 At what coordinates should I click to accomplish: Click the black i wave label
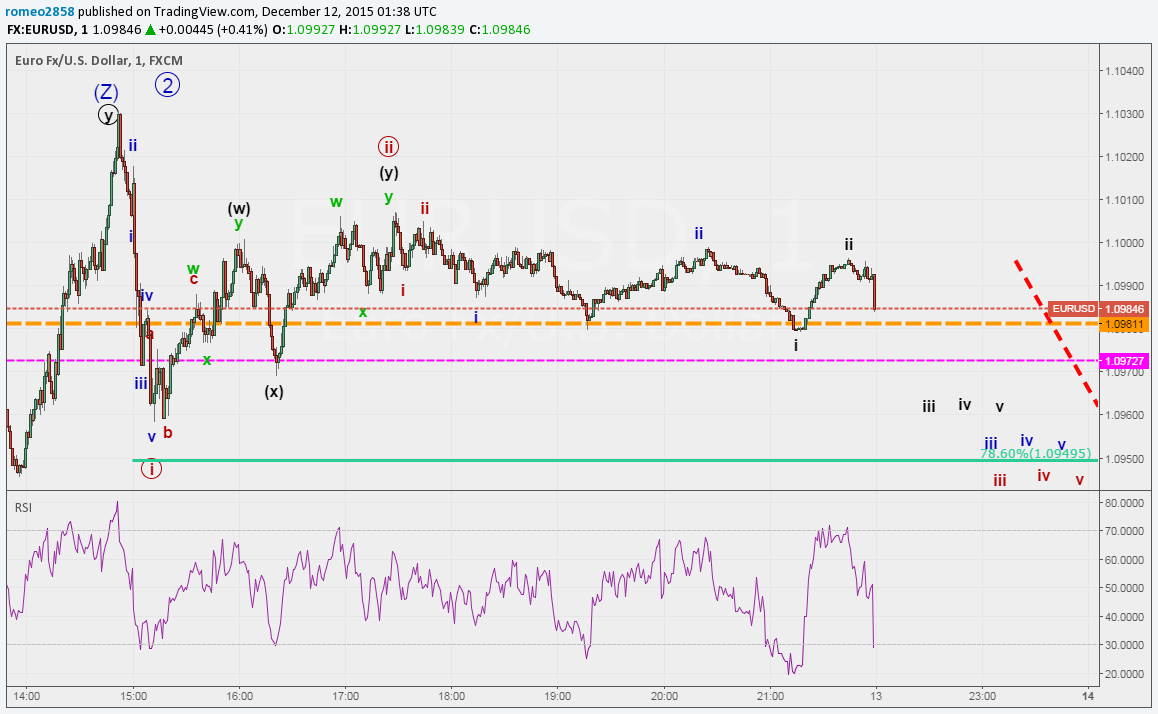(x=795, y=345)
